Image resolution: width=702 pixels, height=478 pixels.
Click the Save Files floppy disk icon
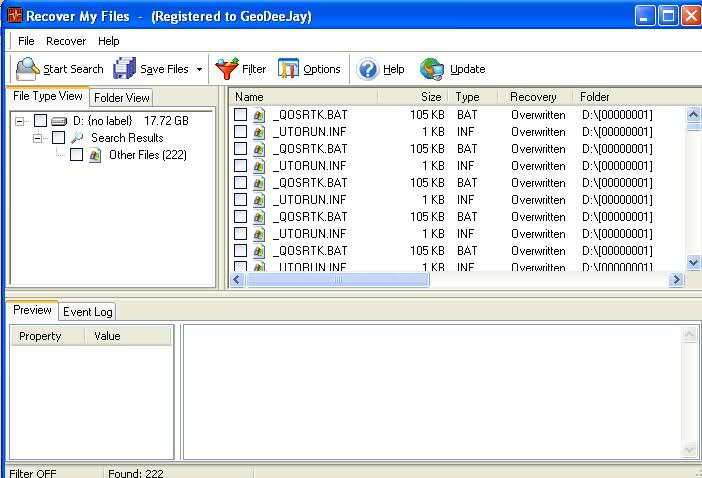[x=124, y=68]
